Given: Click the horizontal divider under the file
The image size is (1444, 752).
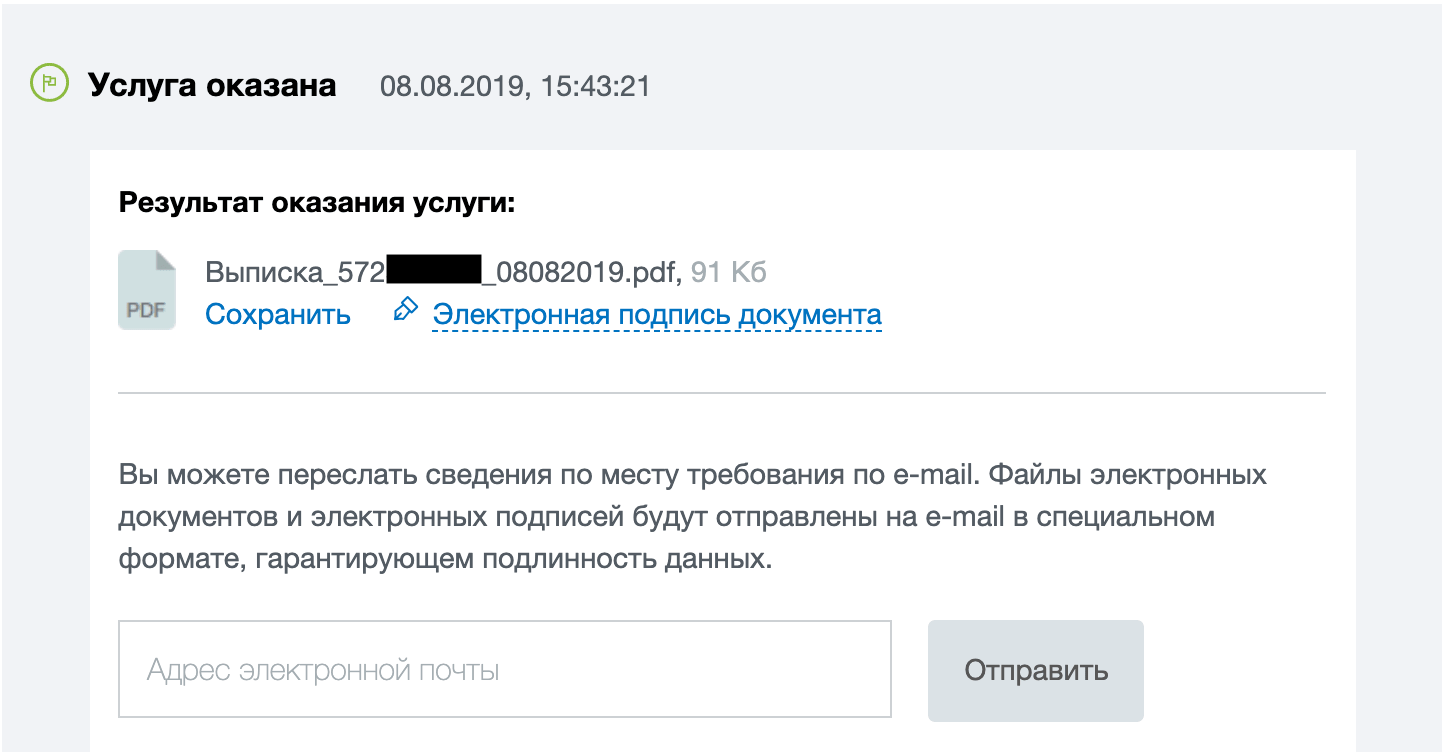Looking at the screenshot, I should 721,393.
